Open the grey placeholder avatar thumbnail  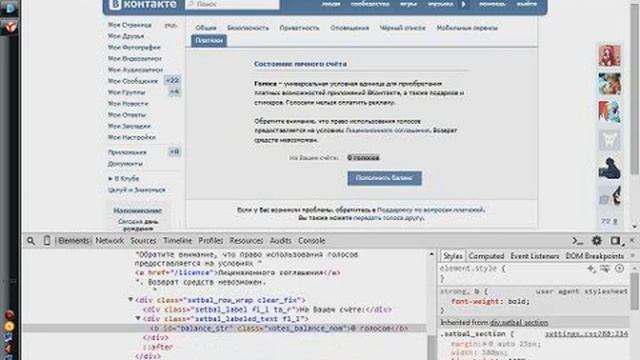609,140
